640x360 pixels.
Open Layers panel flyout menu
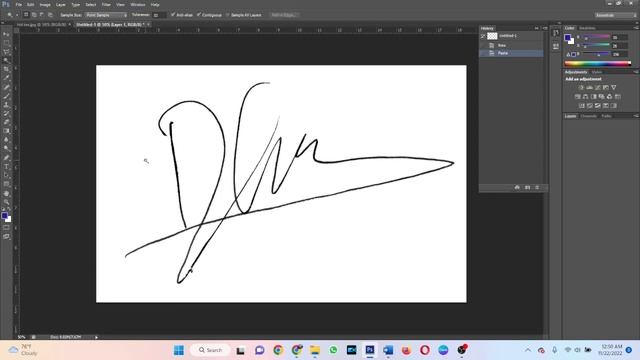636,116
